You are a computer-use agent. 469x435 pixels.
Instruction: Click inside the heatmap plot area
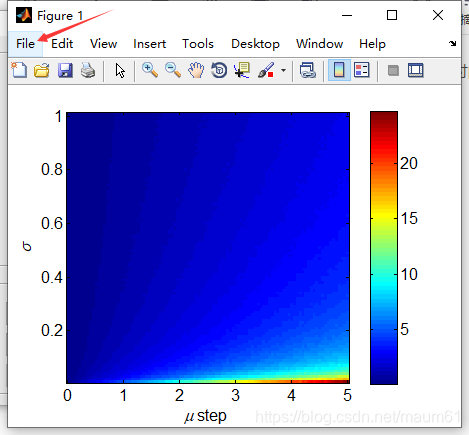point(208,248)
